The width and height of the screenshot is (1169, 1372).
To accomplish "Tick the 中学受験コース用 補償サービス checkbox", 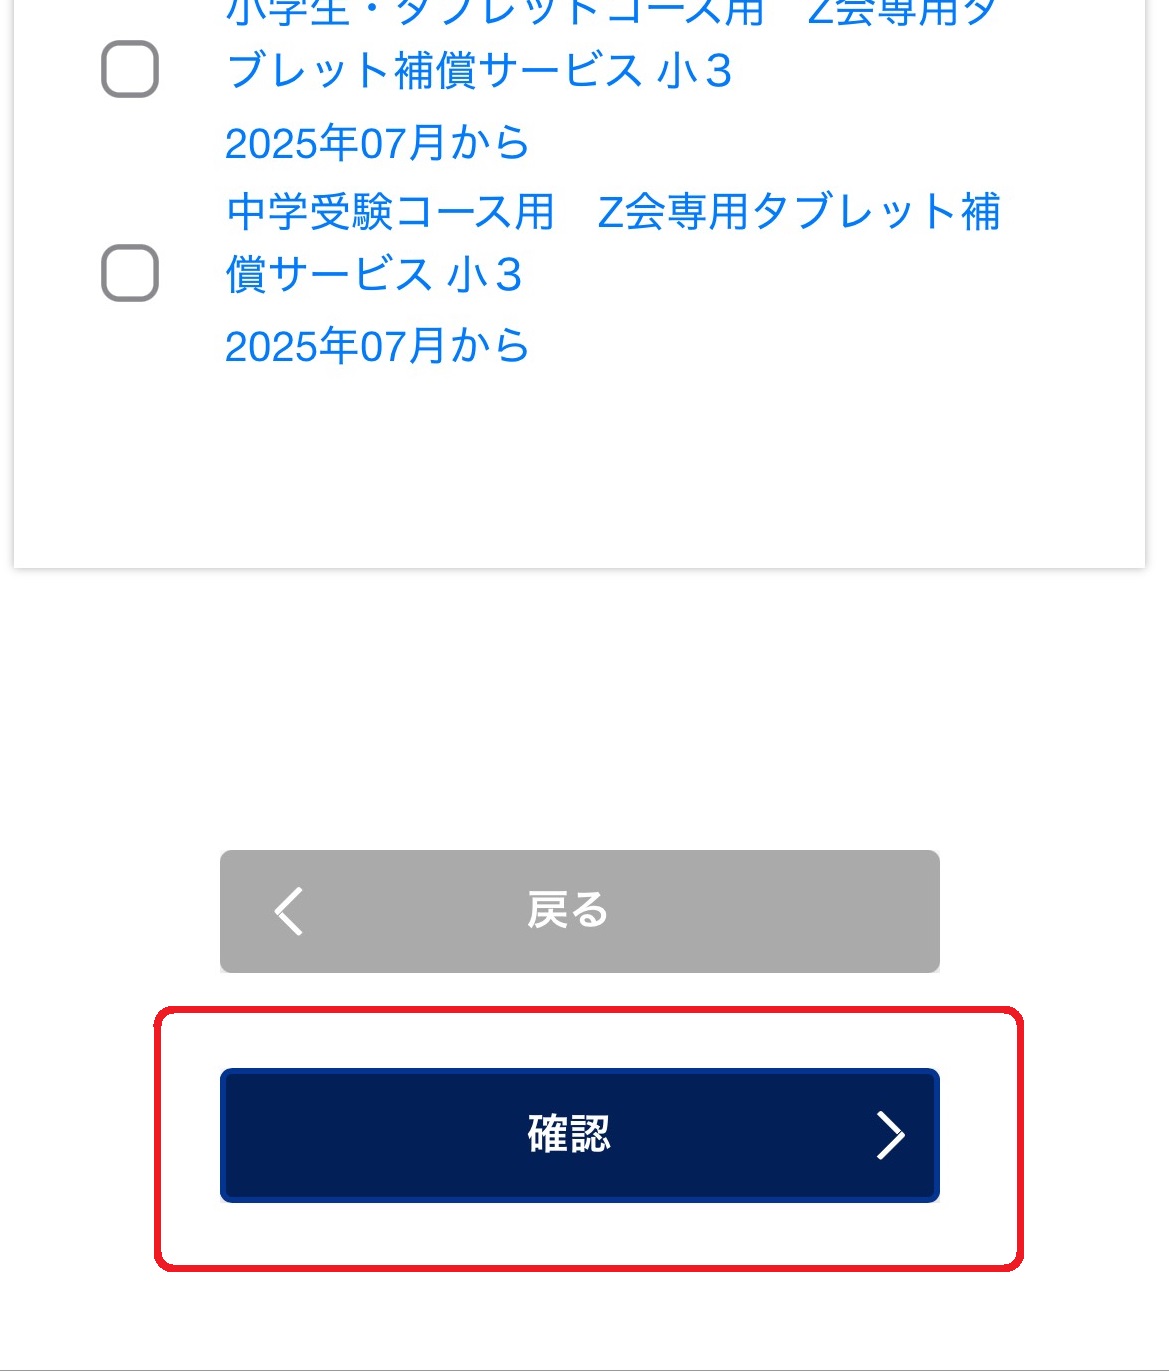I will point(130,273).
